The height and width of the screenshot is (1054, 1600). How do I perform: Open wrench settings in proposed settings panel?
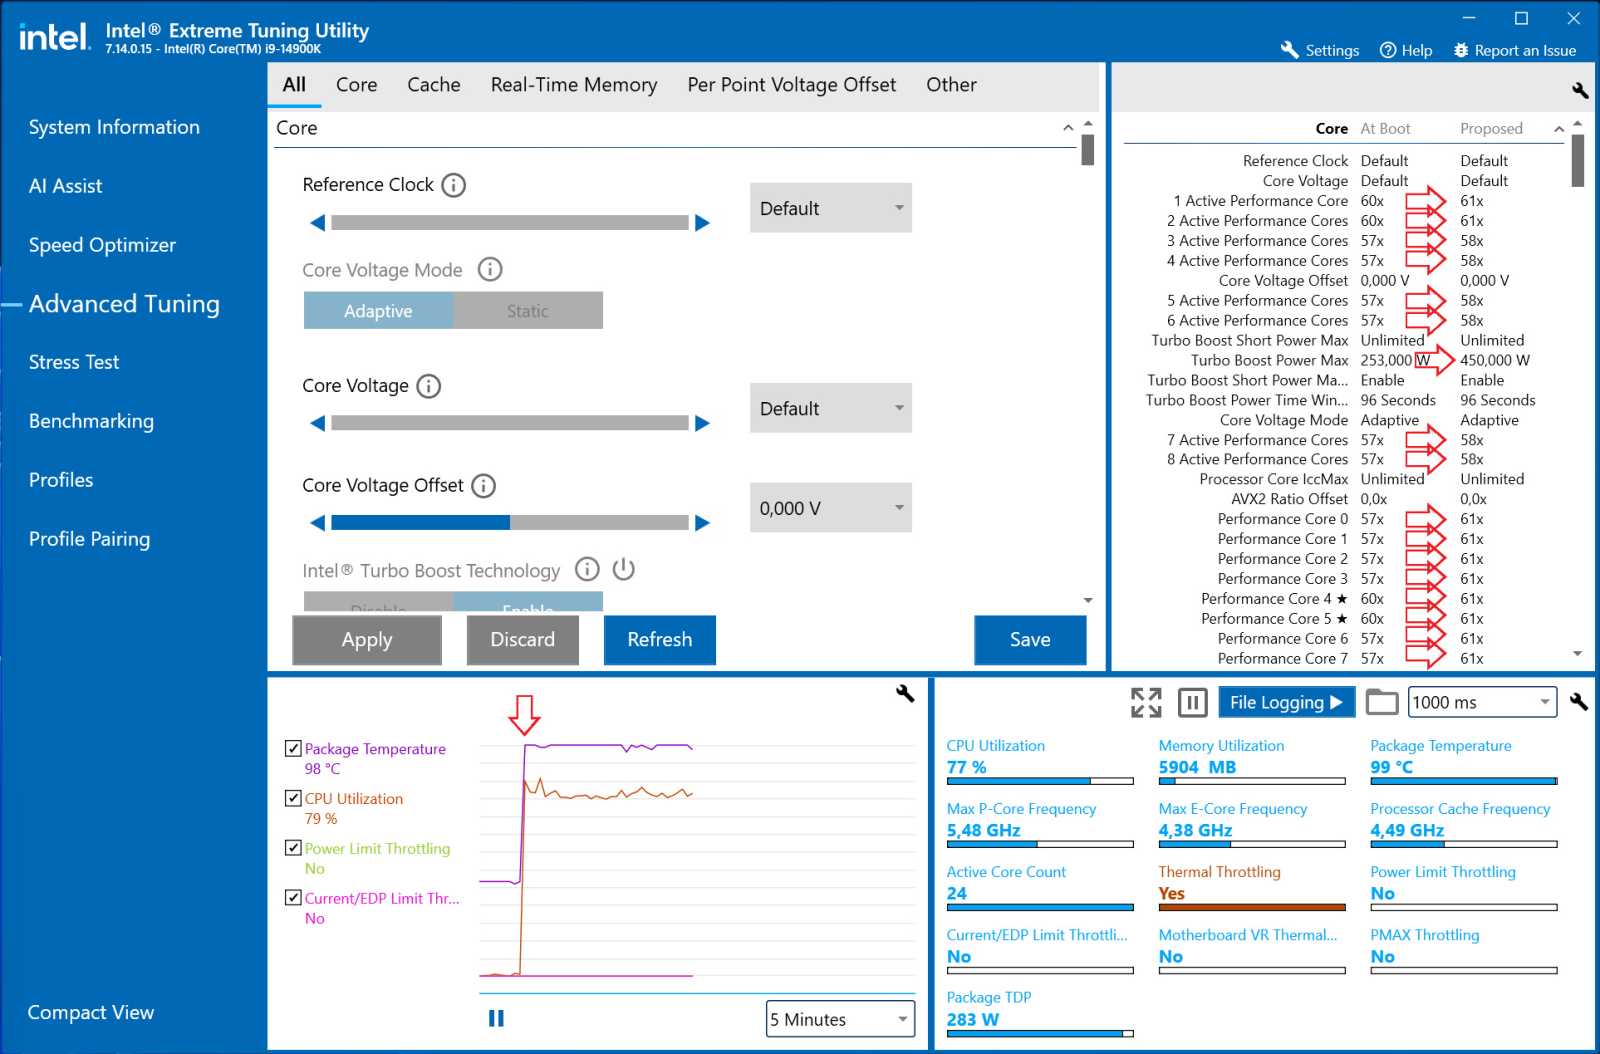coord(1580,90)
